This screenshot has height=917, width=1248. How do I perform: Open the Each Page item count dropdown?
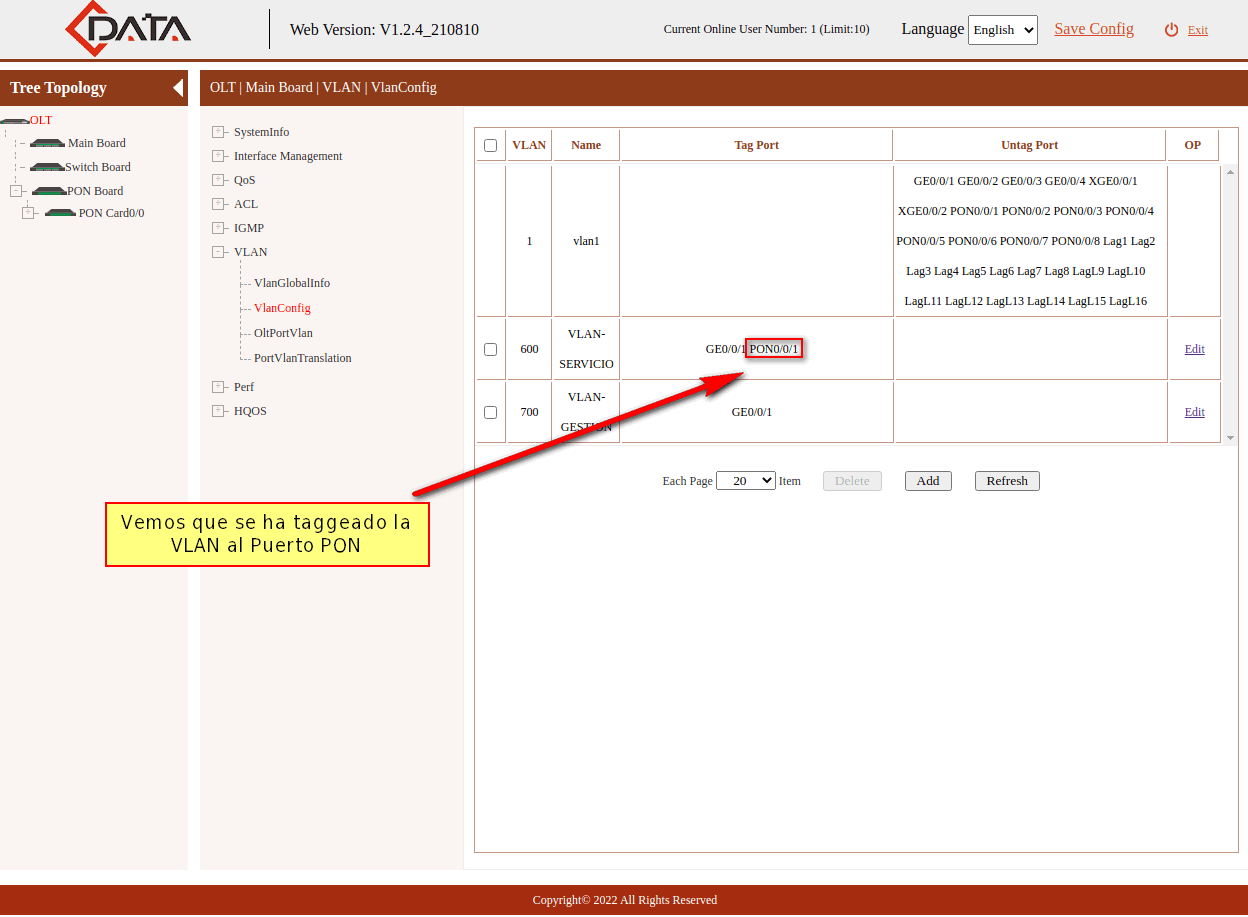click(746, 481)
